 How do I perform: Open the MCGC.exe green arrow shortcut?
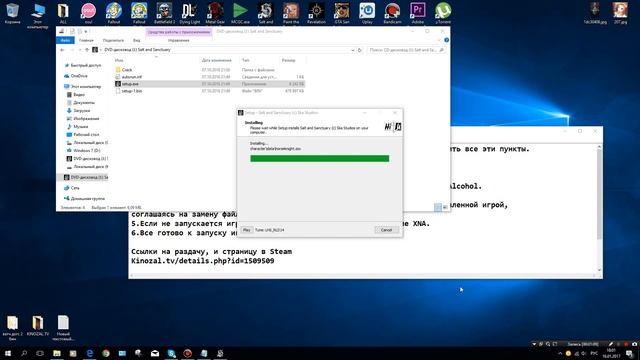pyautogui.click(x=240, y=13)
